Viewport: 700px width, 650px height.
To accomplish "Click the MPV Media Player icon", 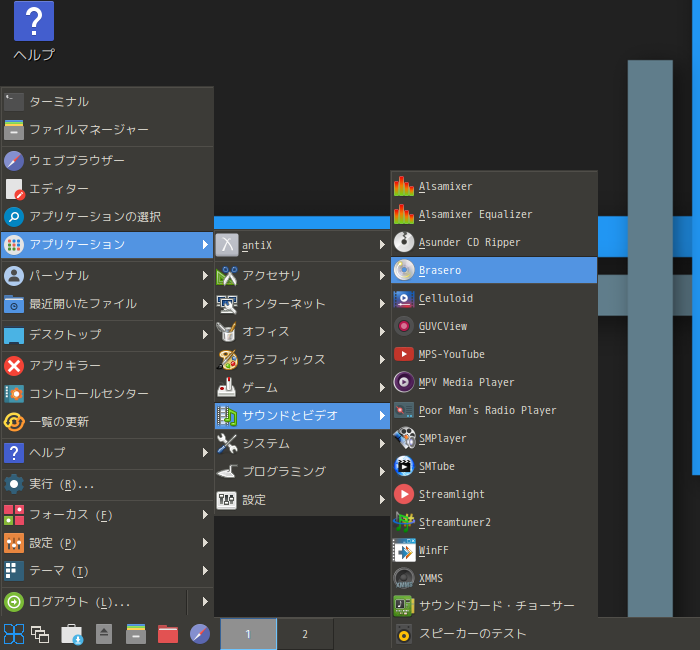I will tap(404, 383).
